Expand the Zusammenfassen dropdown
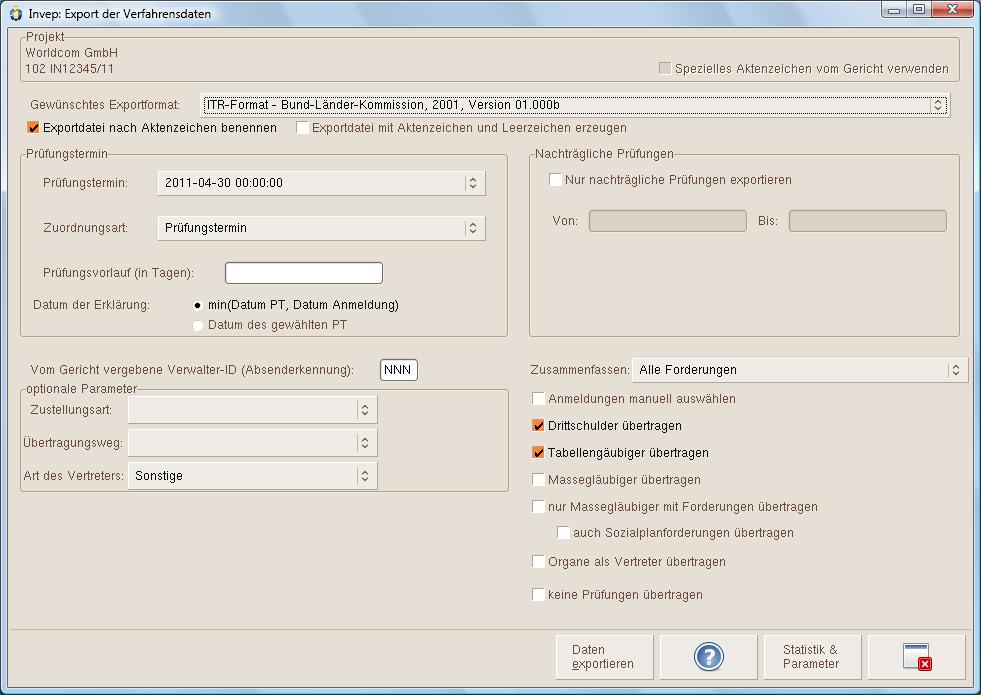981x695 pixels. pyautogui.click(x=800, y=370)
